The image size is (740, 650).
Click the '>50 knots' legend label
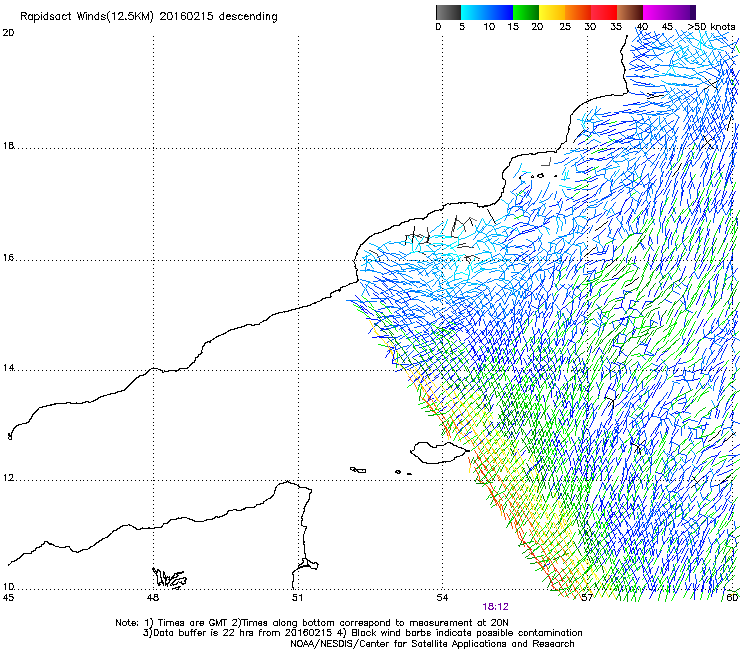(x=712, y=27)
